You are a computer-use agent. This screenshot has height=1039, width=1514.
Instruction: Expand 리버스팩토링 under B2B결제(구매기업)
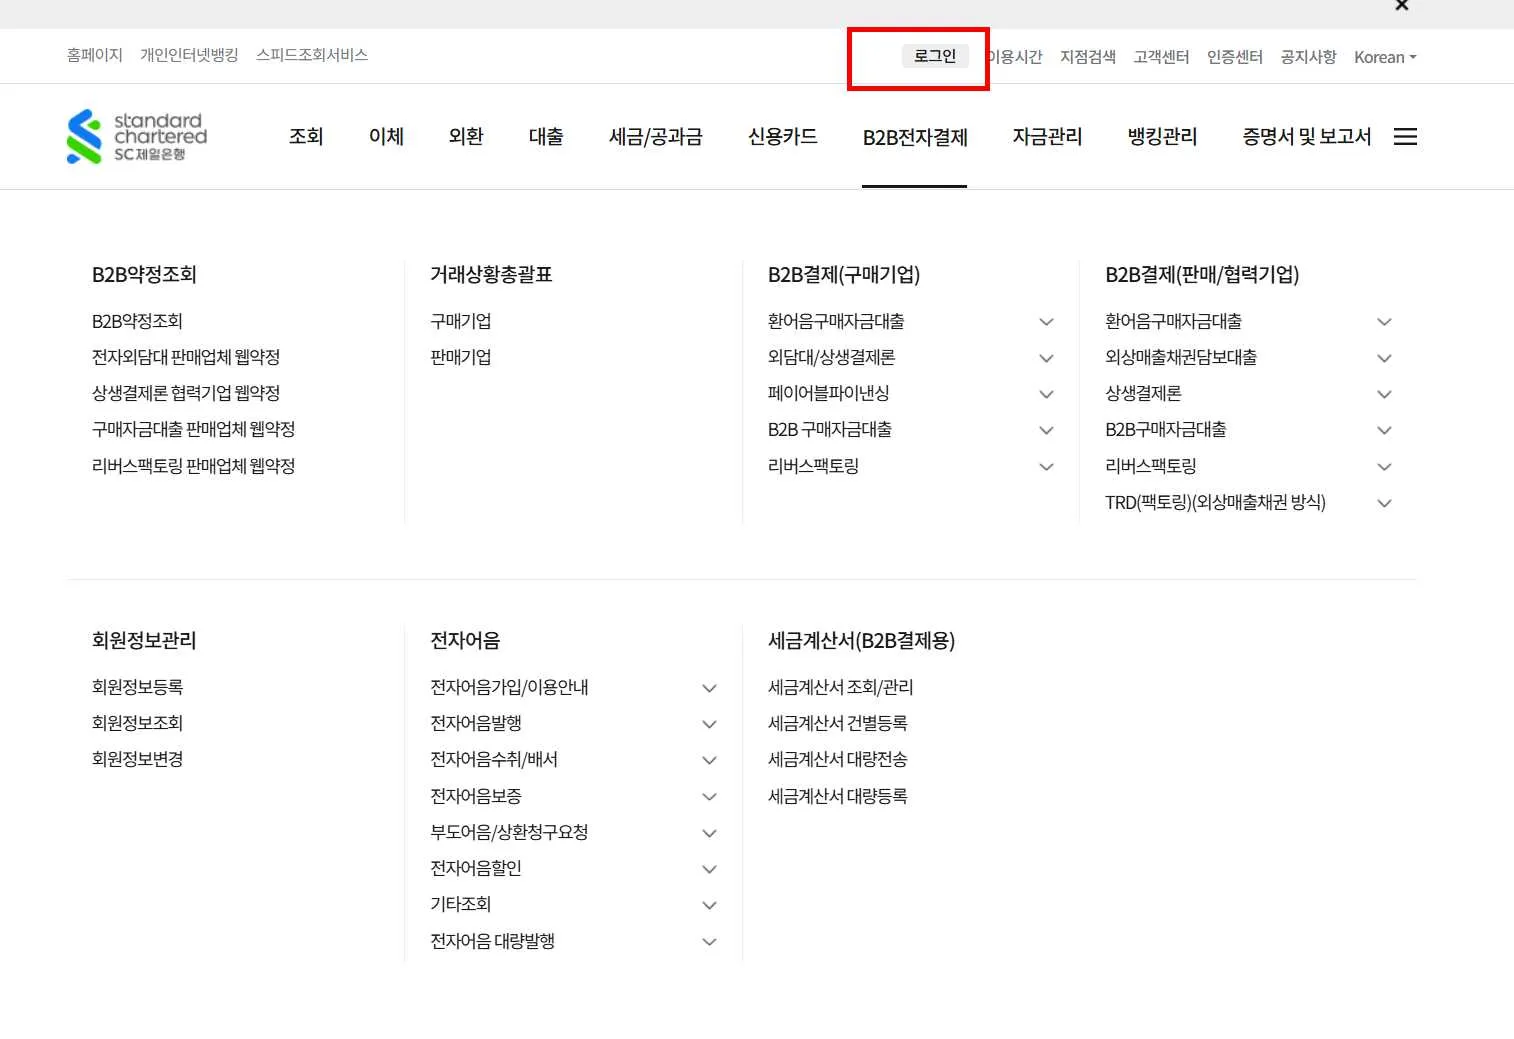(x=1046, y=467)
